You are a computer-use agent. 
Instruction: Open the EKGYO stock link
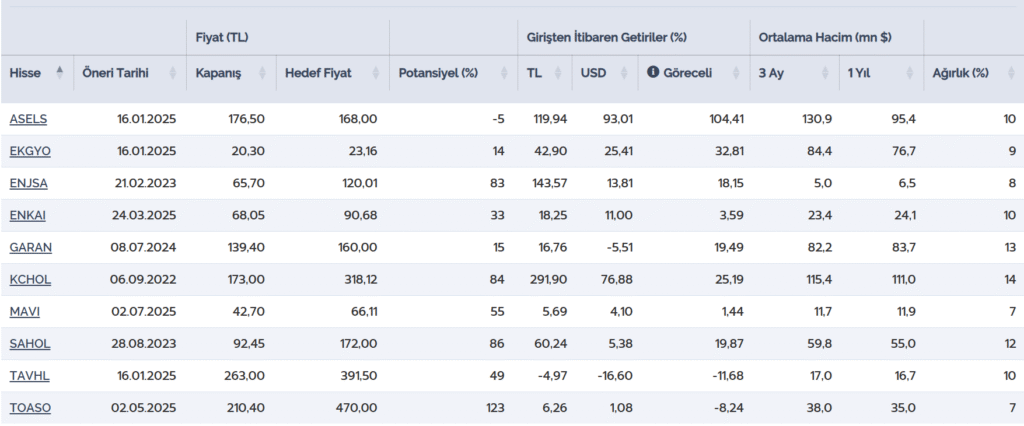tap(30, 152)
